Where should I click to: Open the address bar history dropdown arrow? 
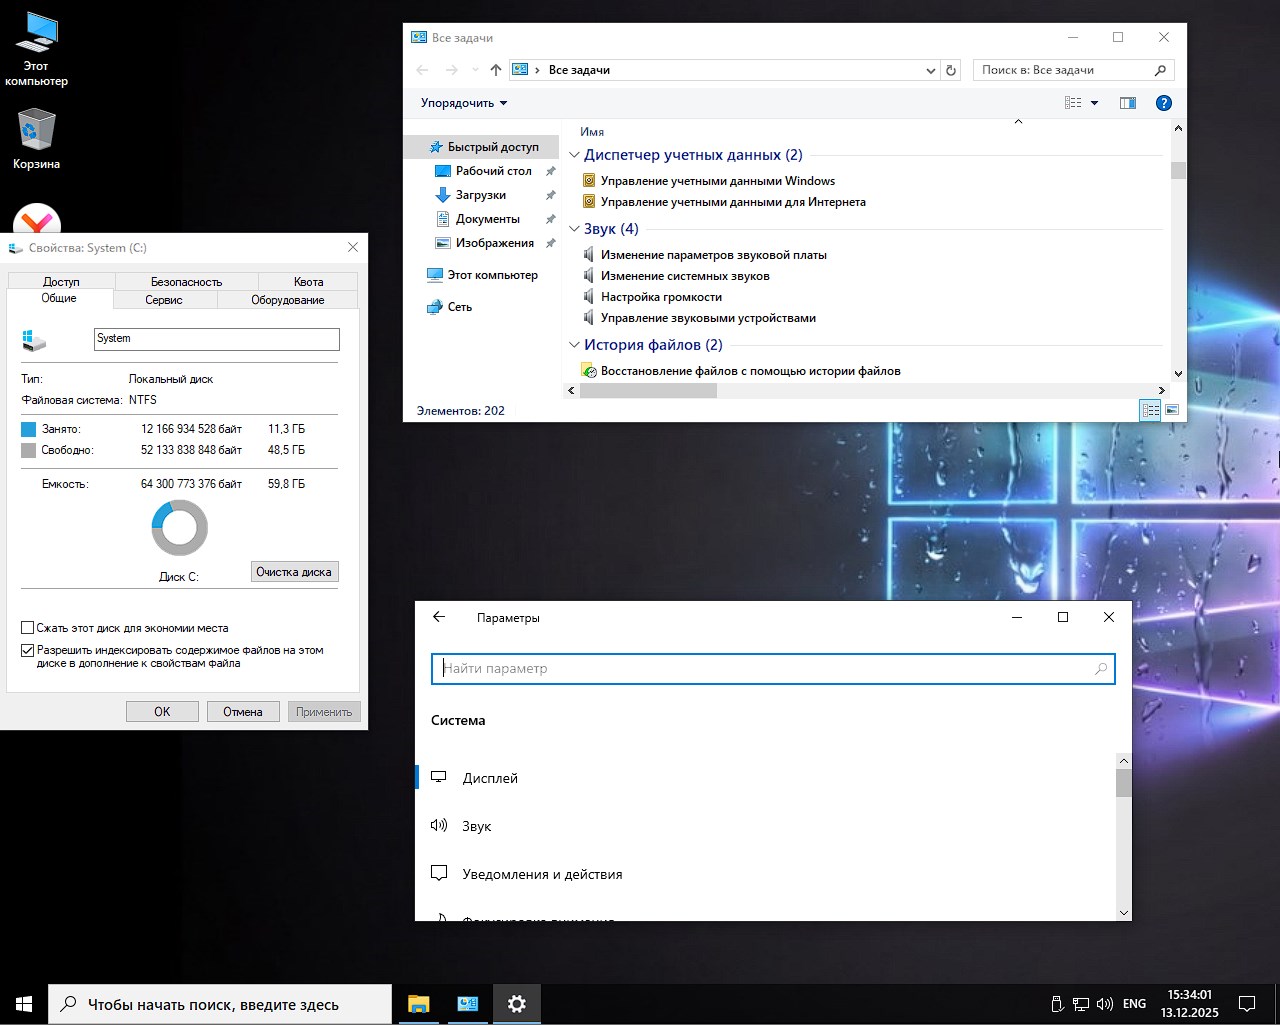click(930, 70)
